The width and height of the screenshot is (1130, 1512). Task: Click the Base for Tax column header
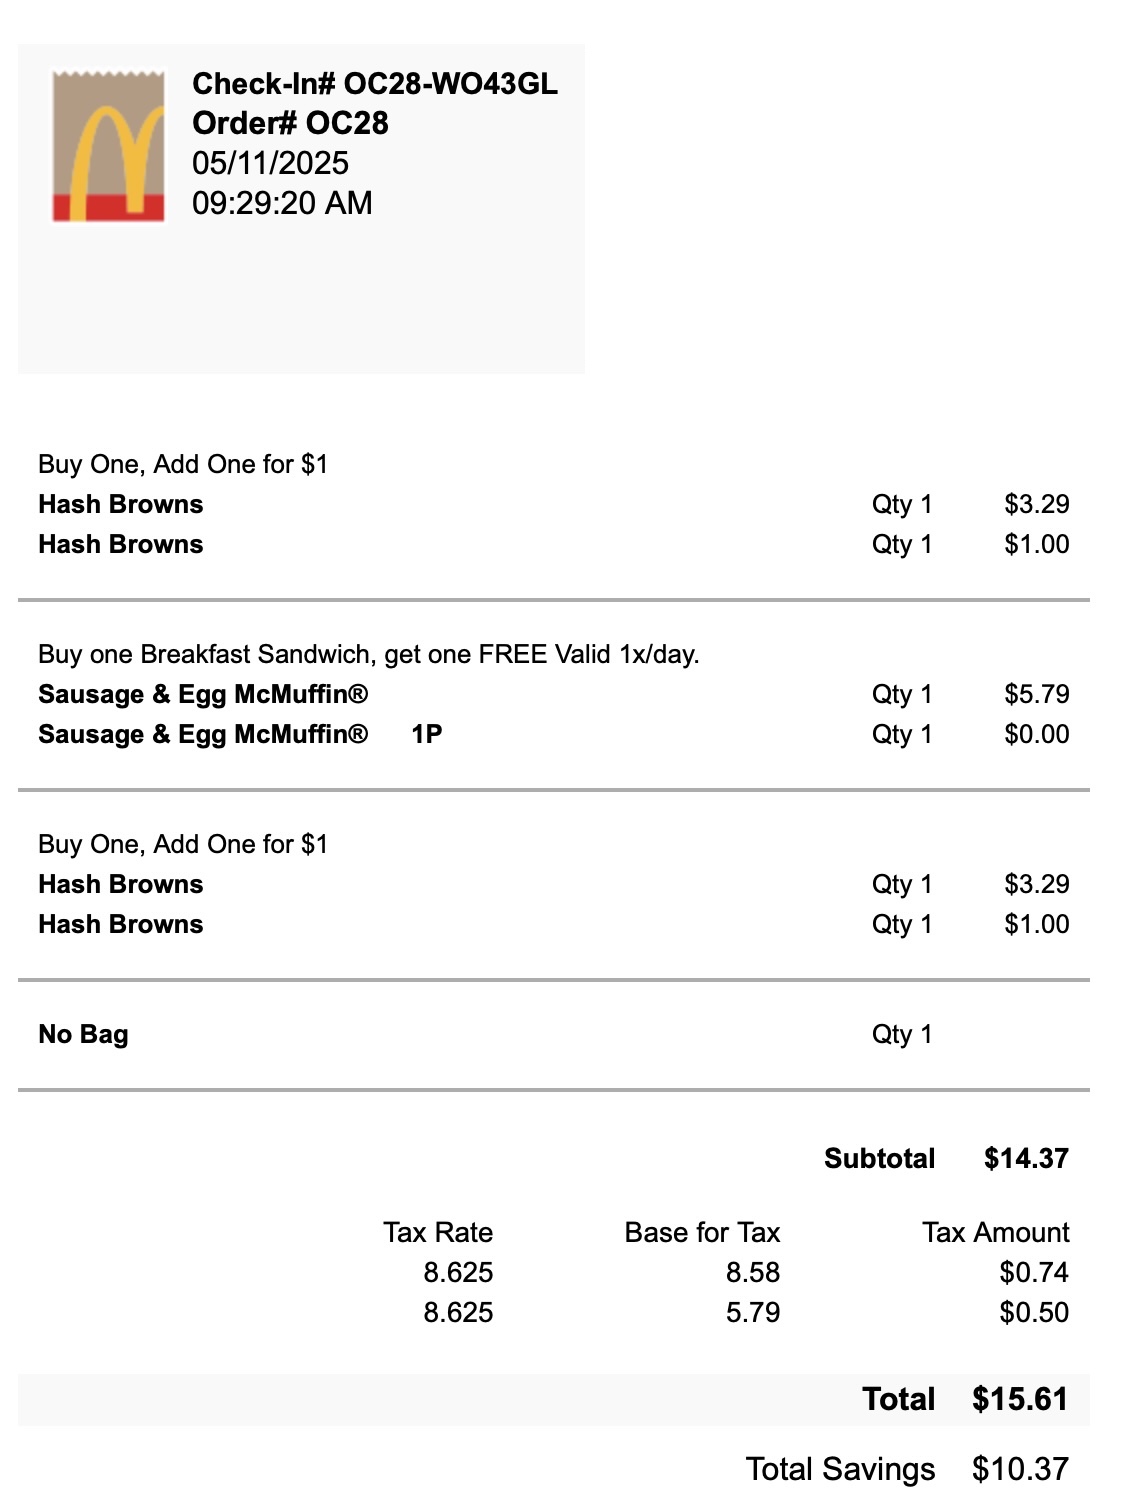(702, 1232)
